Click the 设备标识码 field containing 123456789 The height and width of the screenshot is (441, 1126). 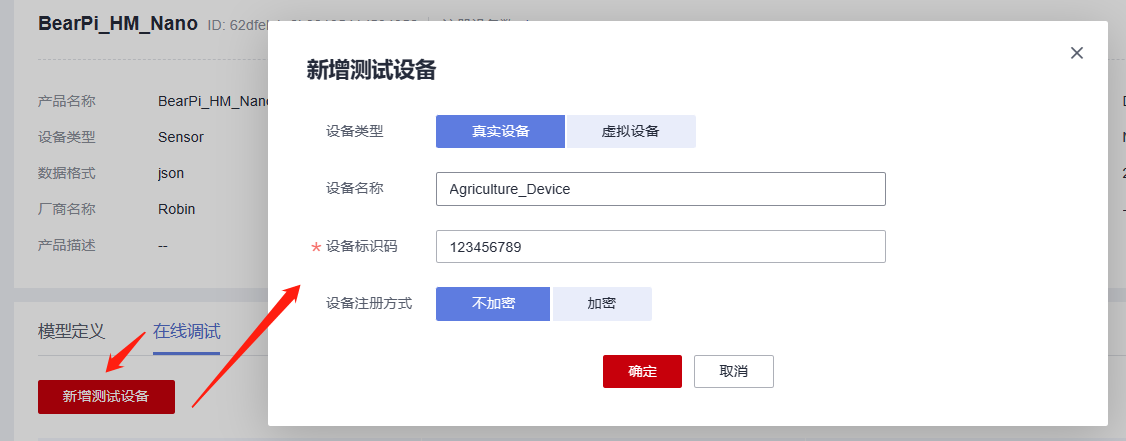660,247
